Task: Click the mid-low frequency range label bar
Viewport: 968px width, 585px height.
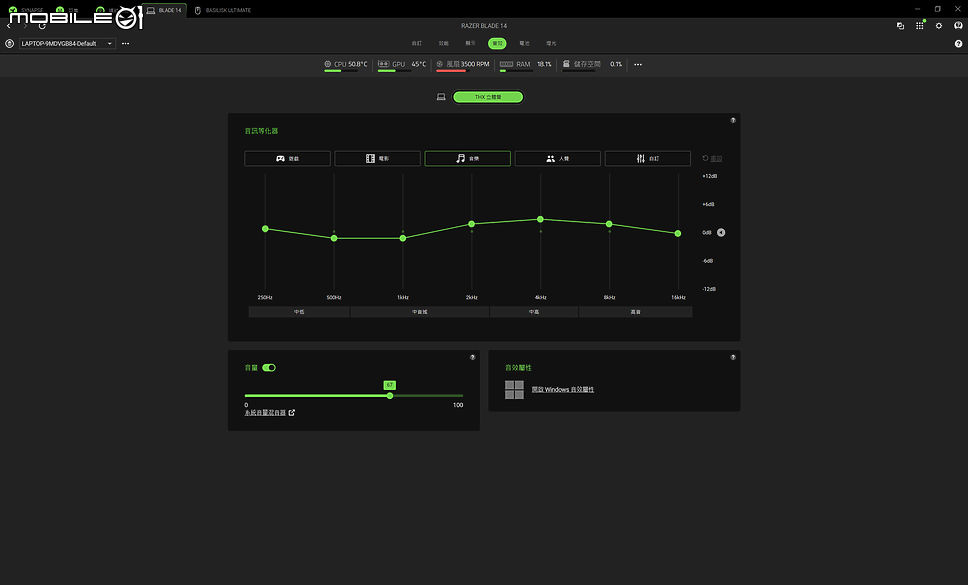Action: [x=299, y=312]
